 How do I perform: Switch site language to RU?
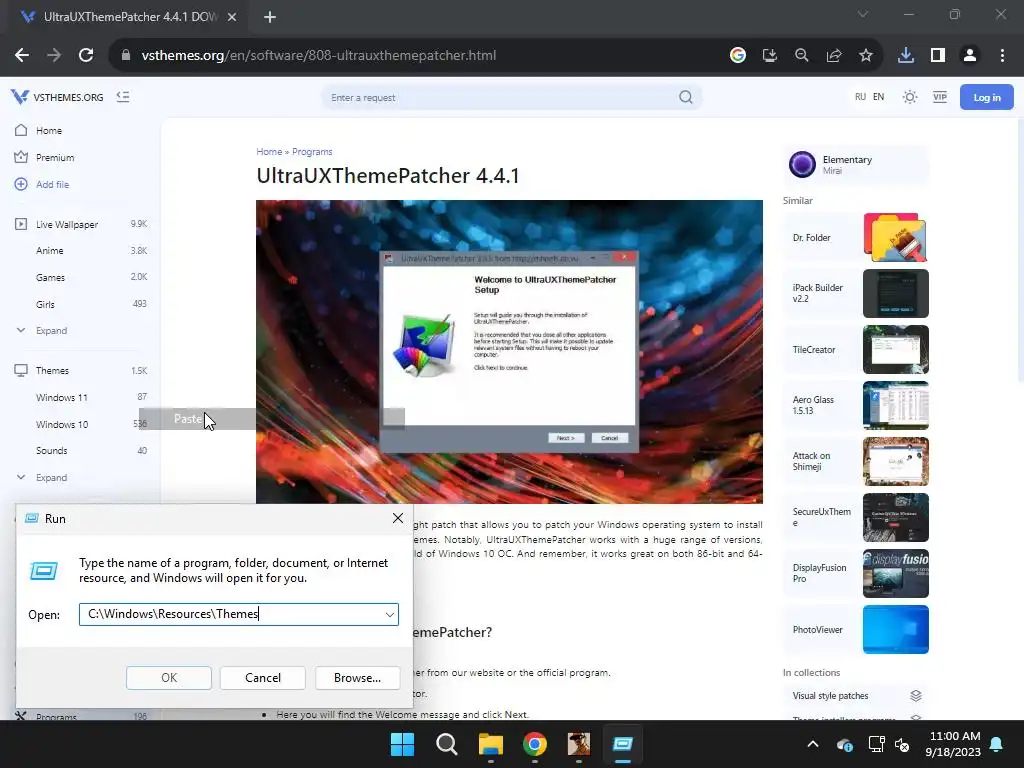pyautogui.click(x=860, y=97)
